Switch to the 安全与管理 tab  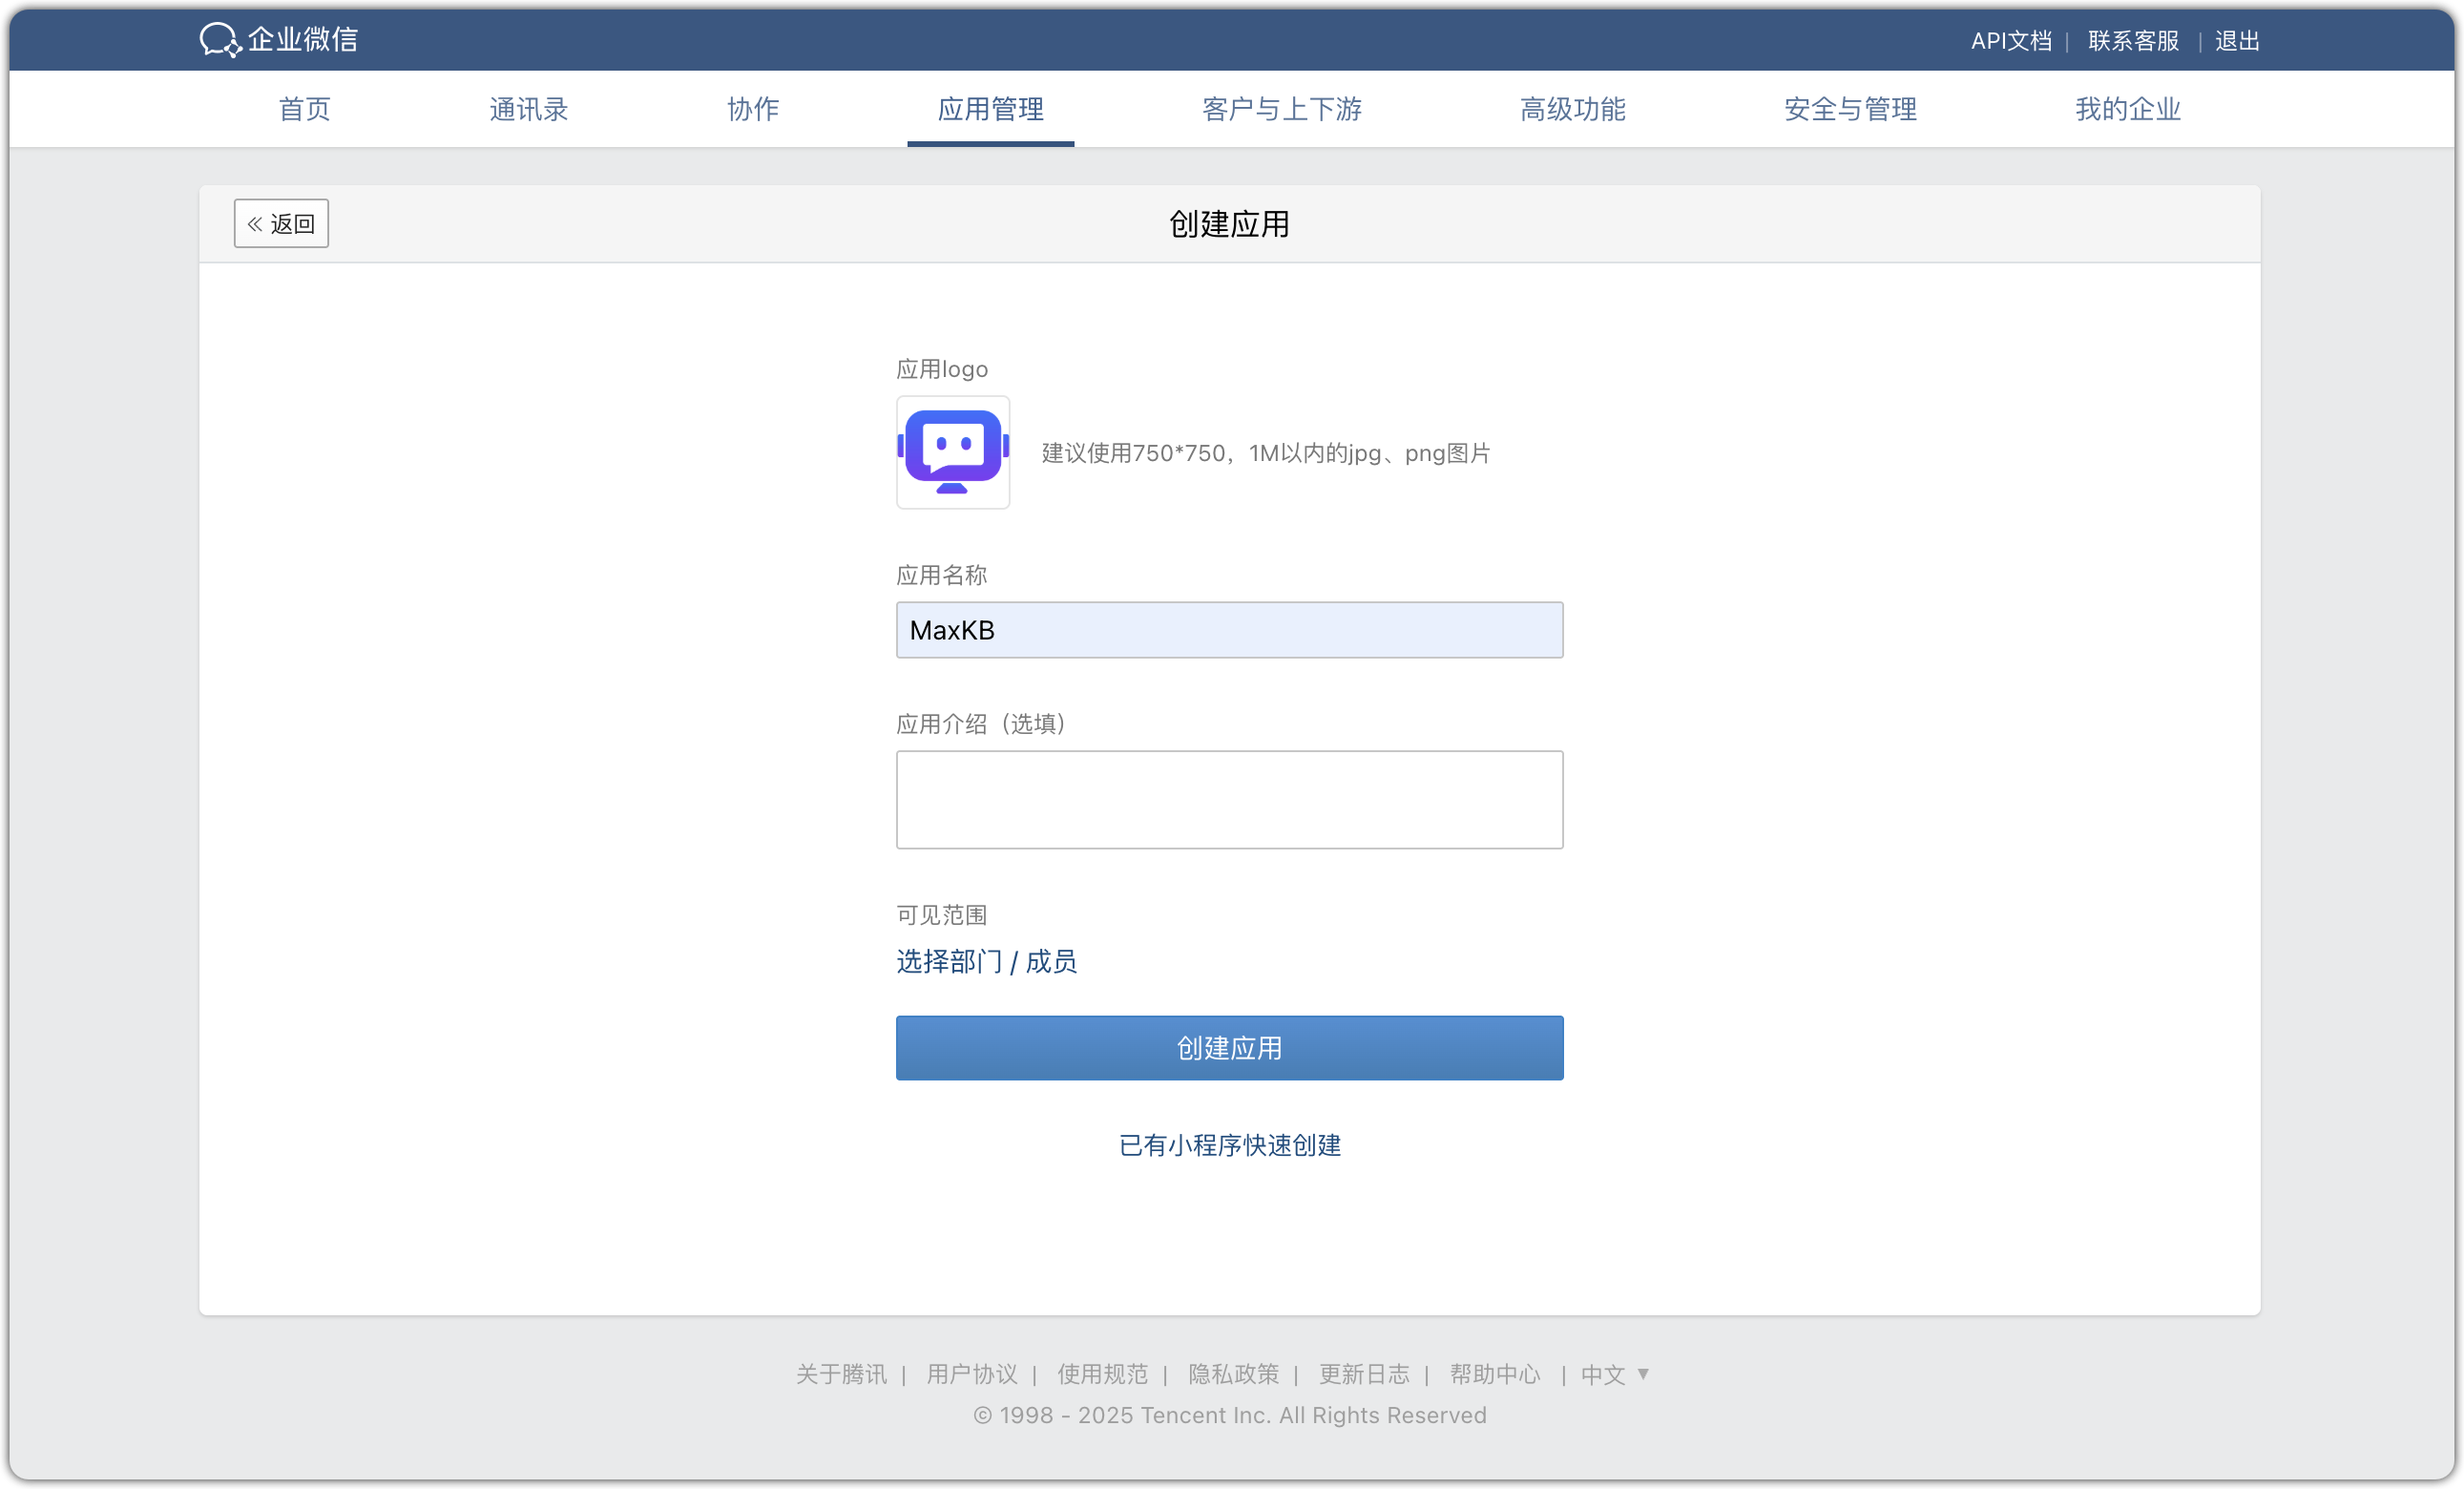[x=1850, y=109]
